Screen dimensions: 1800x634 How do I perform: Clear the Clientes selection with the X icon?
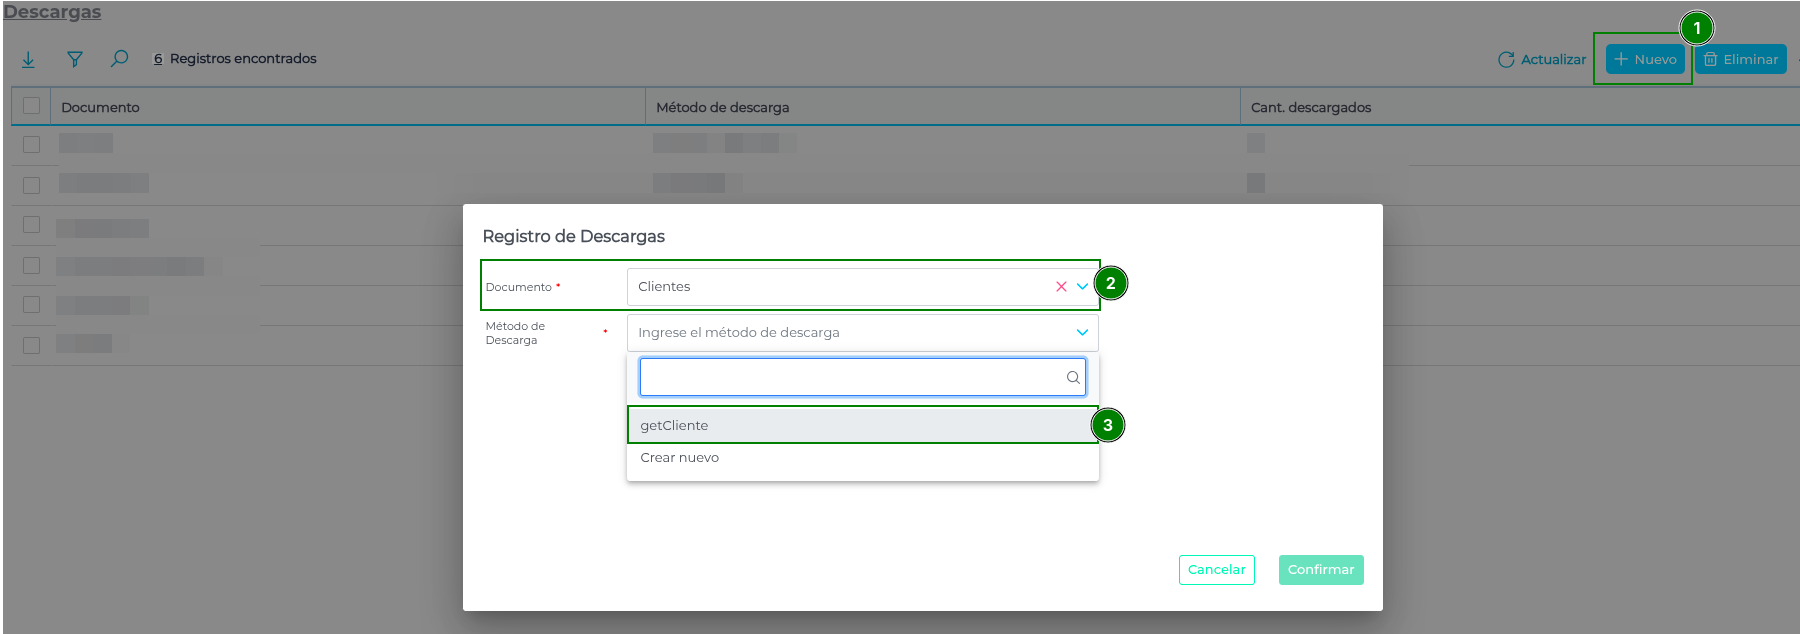tap(1061, 287)
